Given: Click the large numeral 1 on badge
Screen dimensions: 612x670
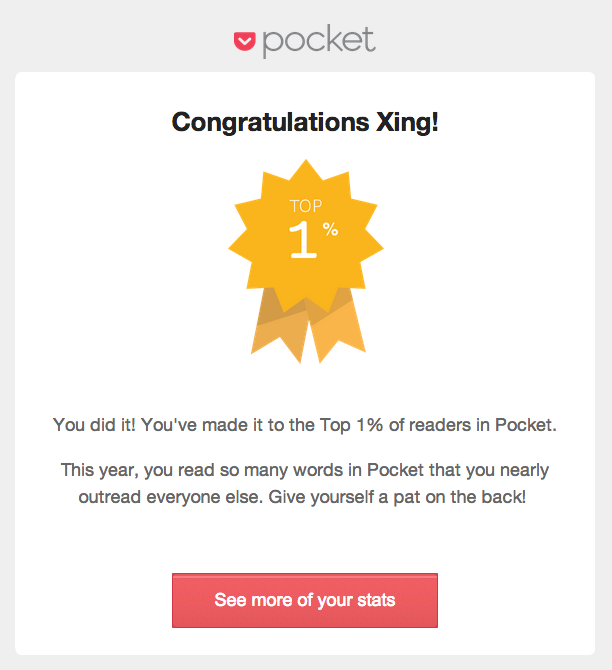Looking at the screenshot, I should tap(303, 240).
